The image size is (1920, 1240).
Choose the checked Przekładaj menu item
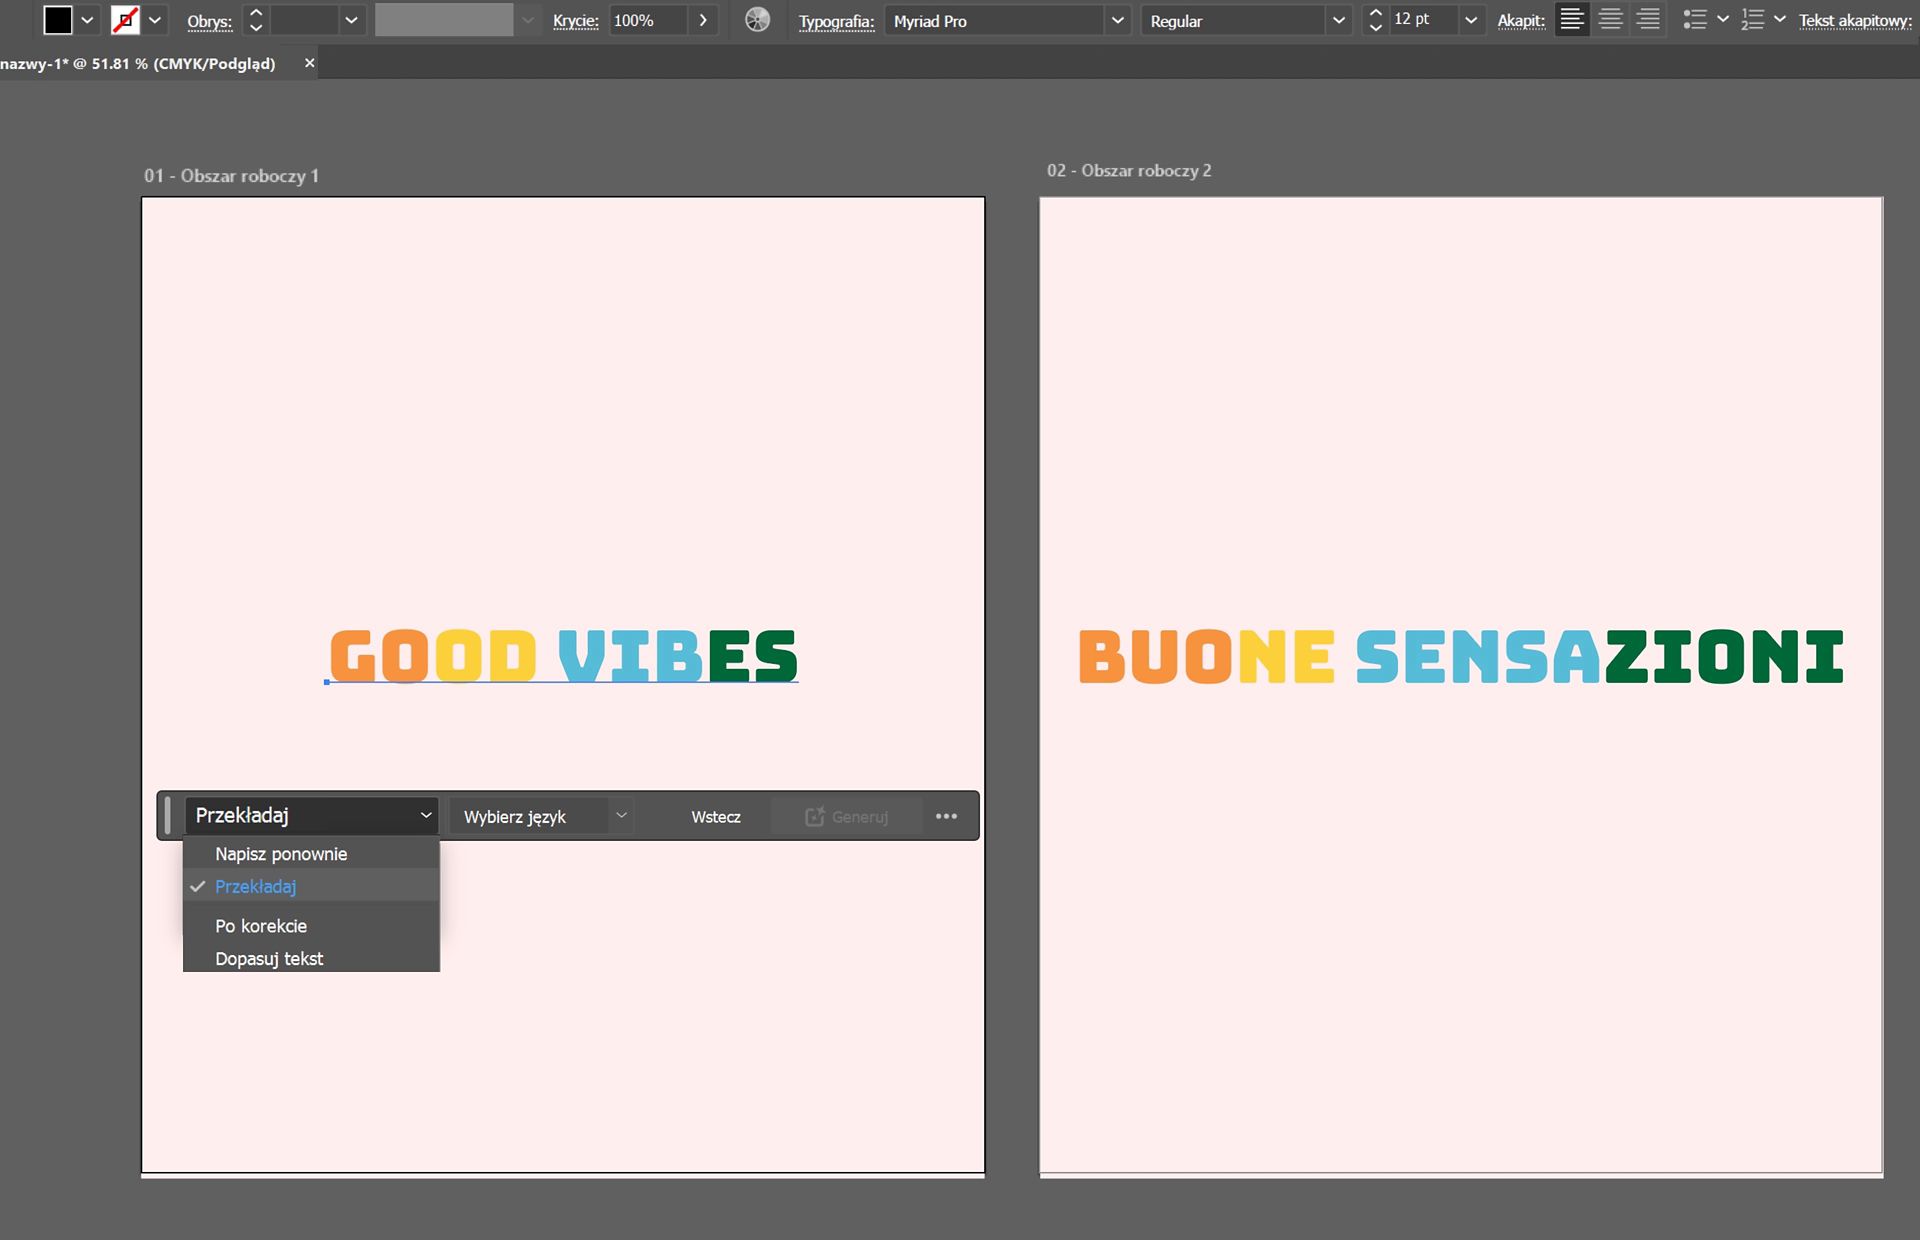click(311, 886)
